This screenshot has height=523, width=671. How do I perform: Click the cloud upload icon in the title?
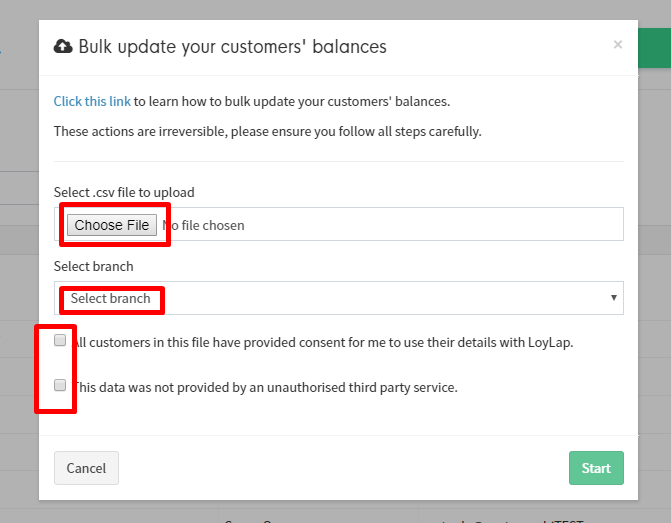tap(63, 46)
